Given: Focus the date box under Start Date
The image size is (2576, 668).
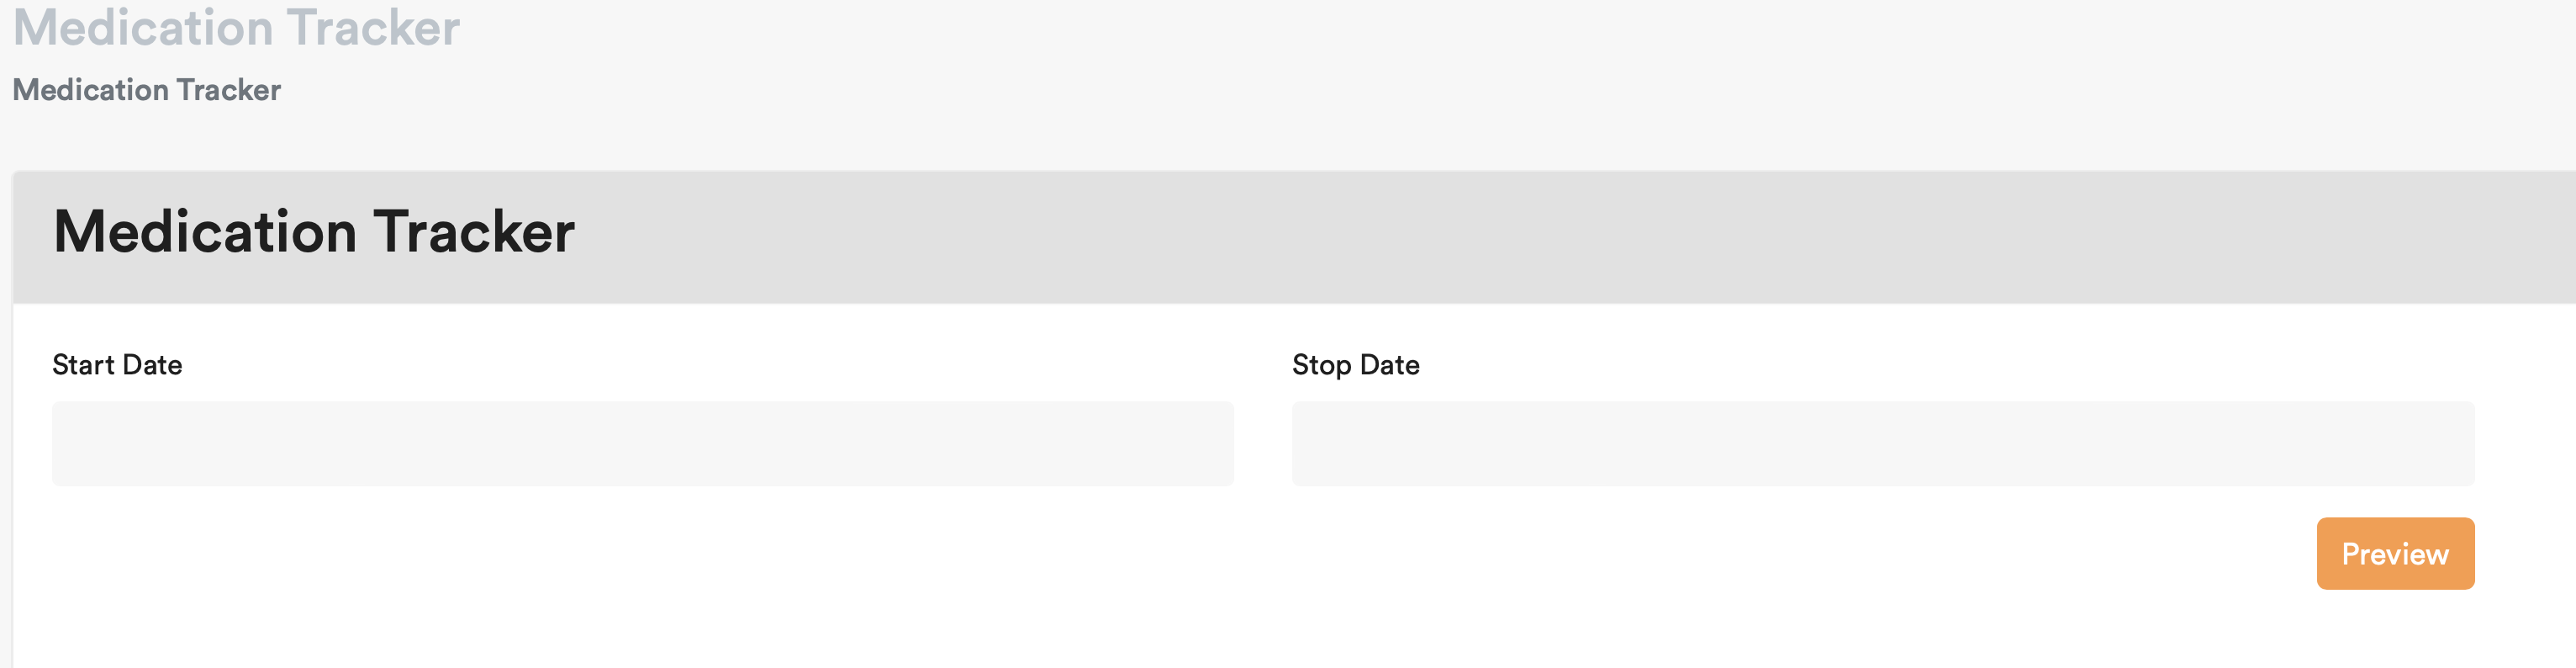Looking at the screenshot, I should click(642, 444).
